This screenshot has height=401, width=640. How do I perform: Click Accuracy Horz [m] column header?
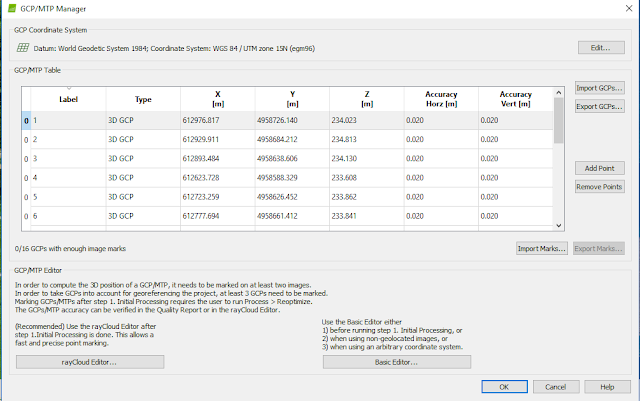click(x=441, y=99)
